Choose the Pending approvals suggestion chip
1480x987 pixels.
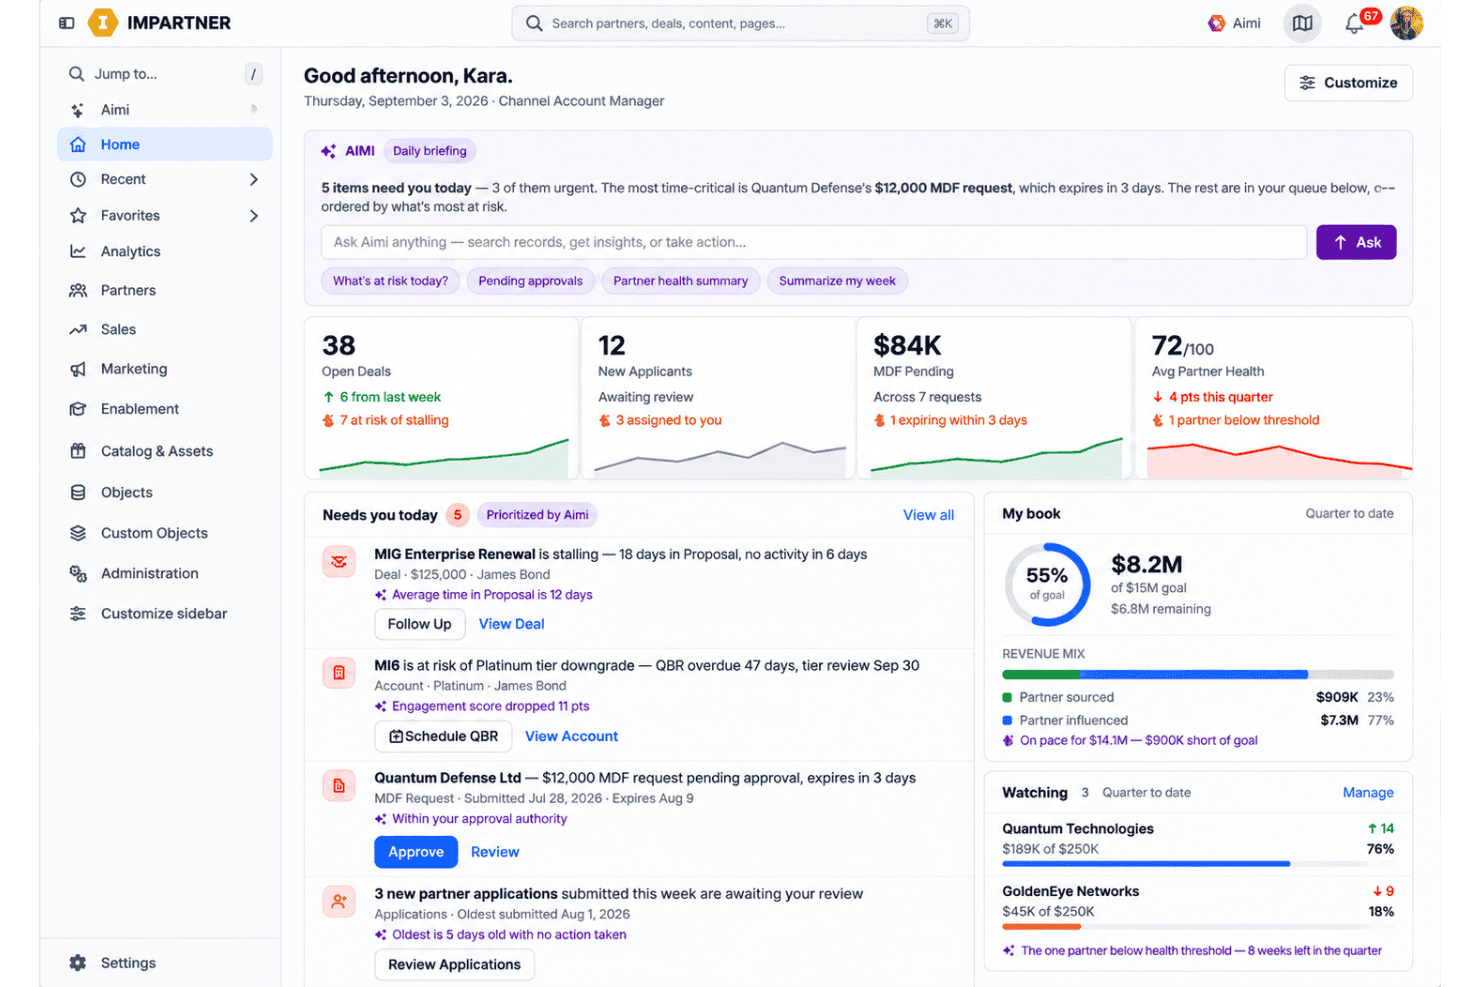click(531, 281)
